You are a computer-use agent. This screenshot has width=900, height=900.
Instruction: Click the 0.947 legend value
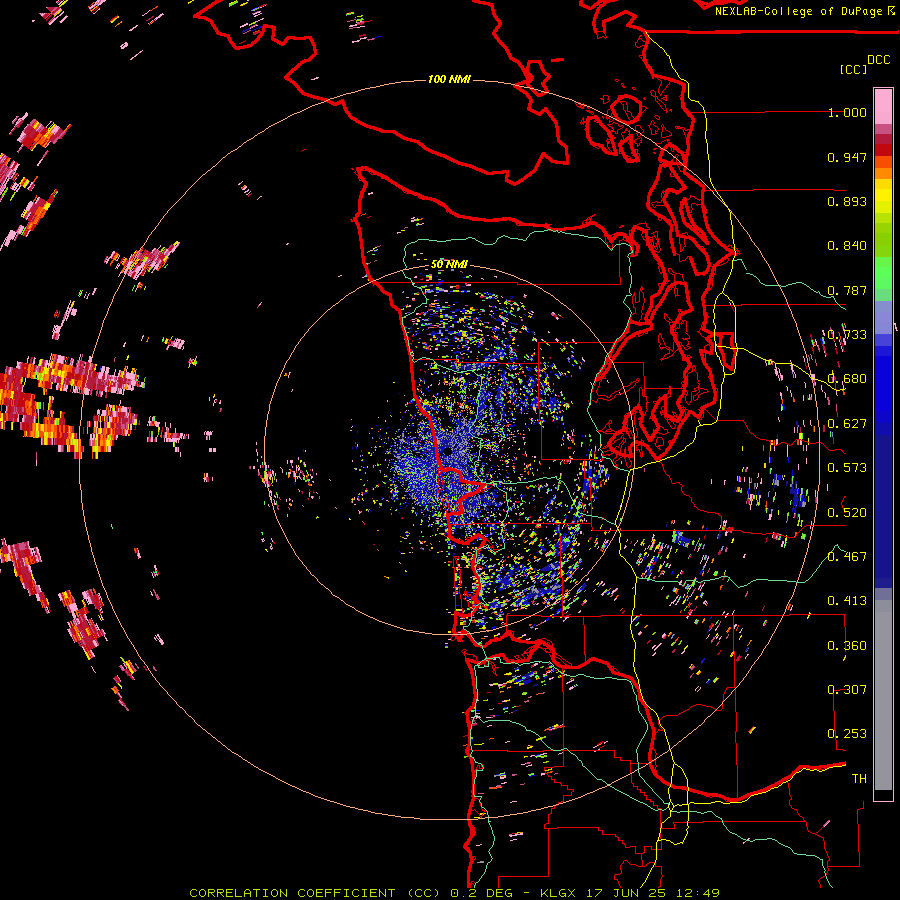[847, 157]
